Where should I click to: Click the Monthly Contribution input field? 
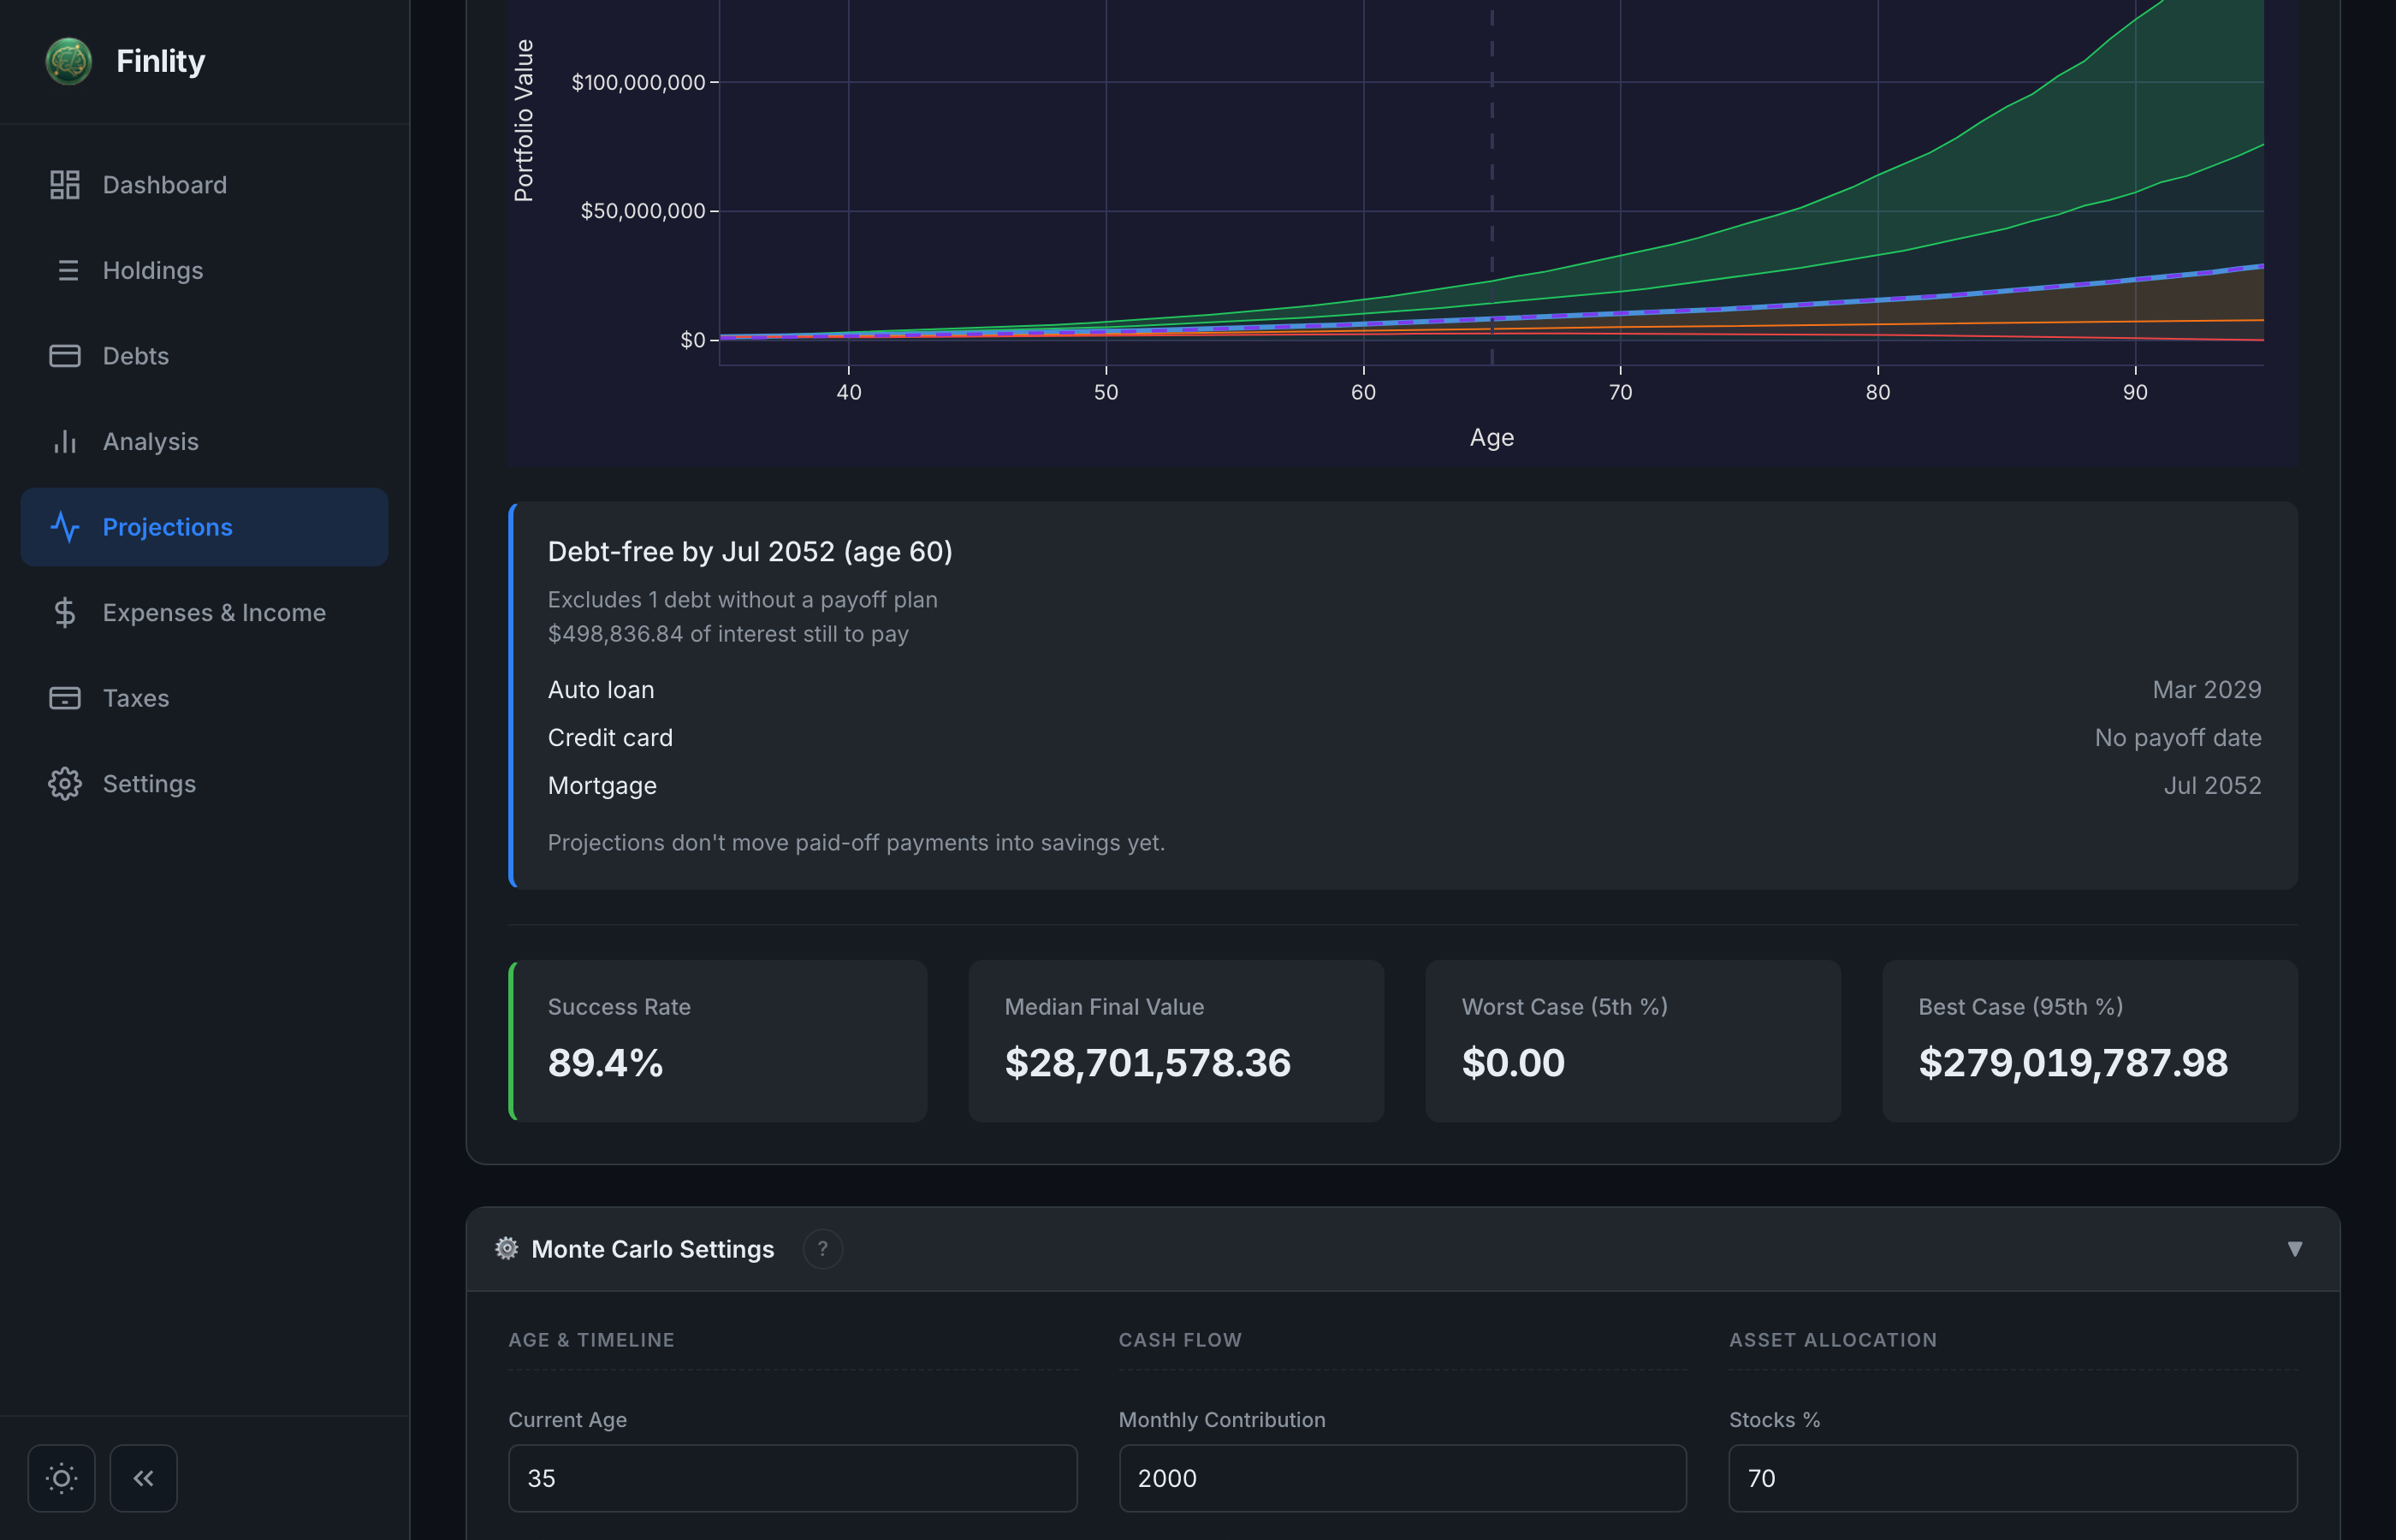pos(1403,1478)
